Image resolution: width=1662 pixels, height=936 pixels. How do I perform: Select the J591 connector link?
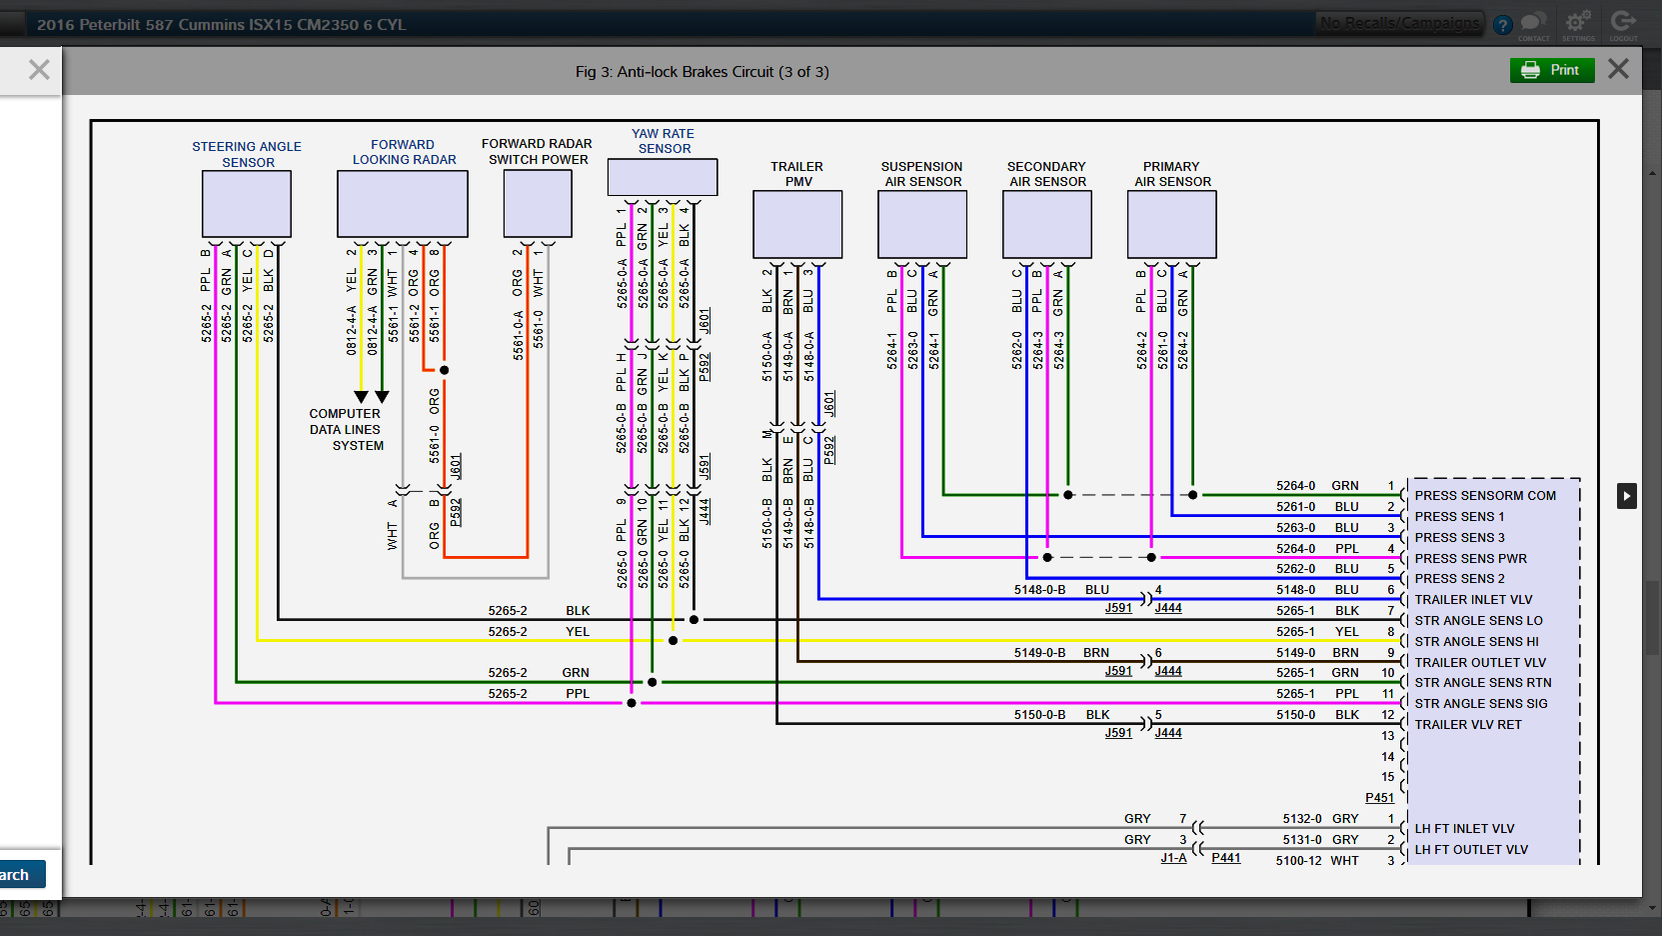coord(1119,607)
